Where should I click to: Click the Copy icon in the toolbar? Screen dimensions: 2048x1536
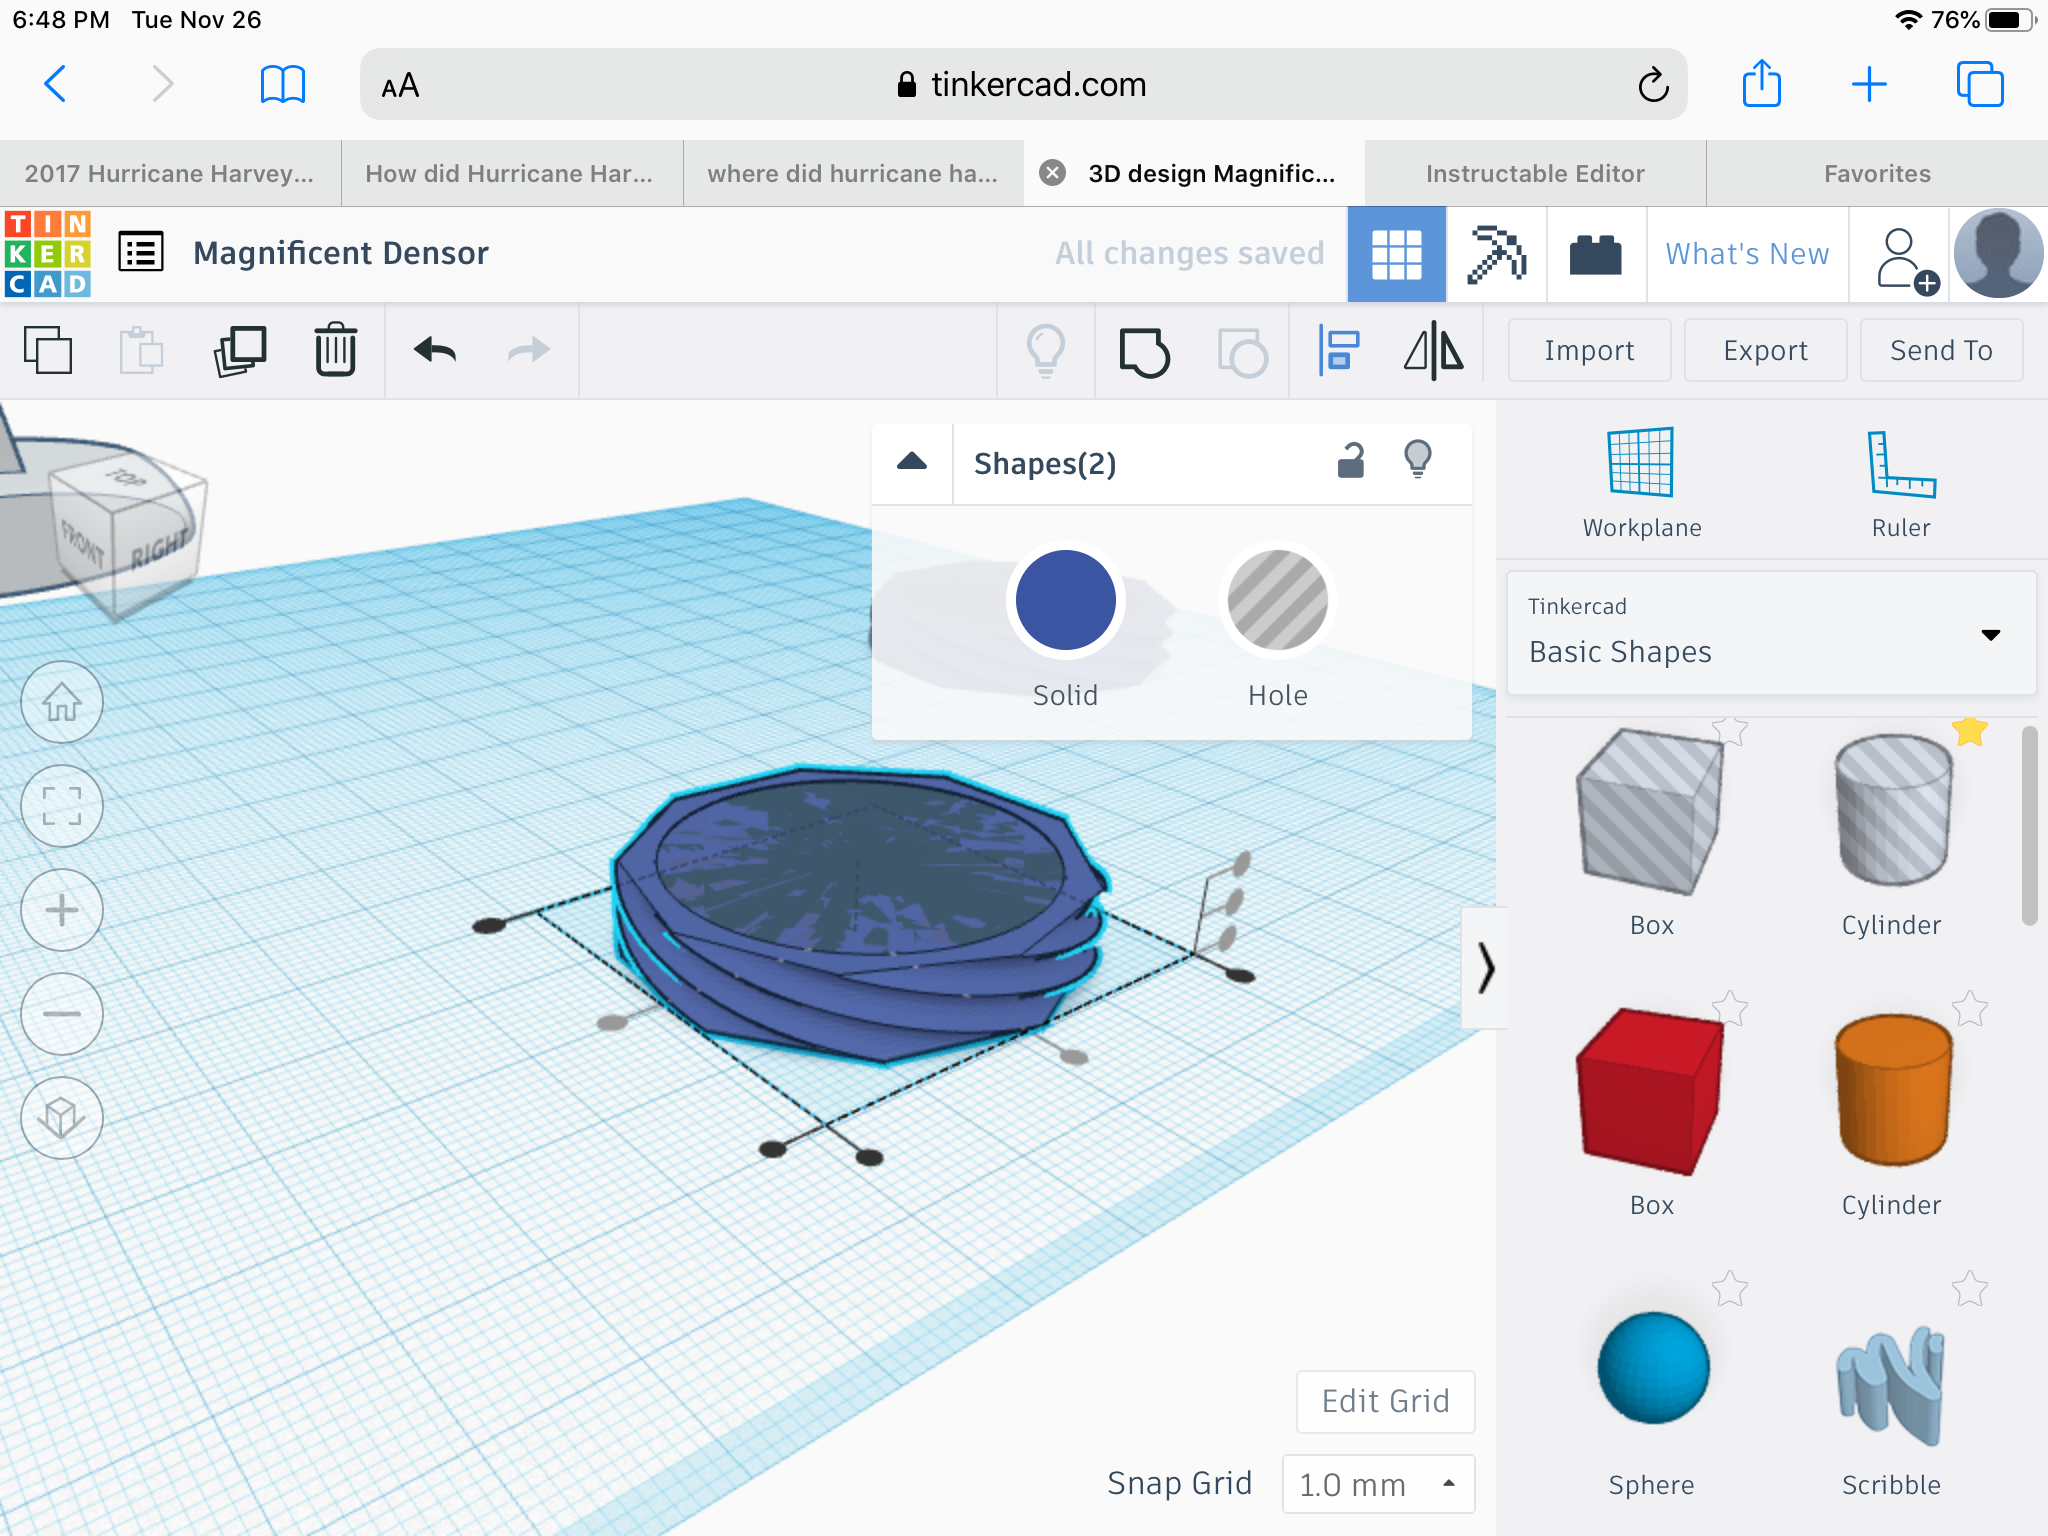47,350
